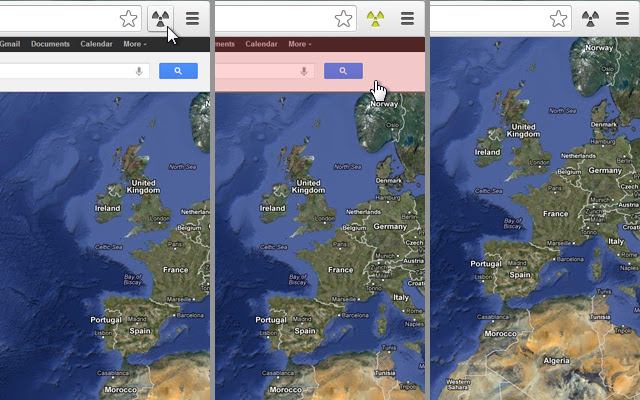Viewport: 640px width, 400px height.
Task: Expand the More dropdown in black bar
Action: (135, 44)
